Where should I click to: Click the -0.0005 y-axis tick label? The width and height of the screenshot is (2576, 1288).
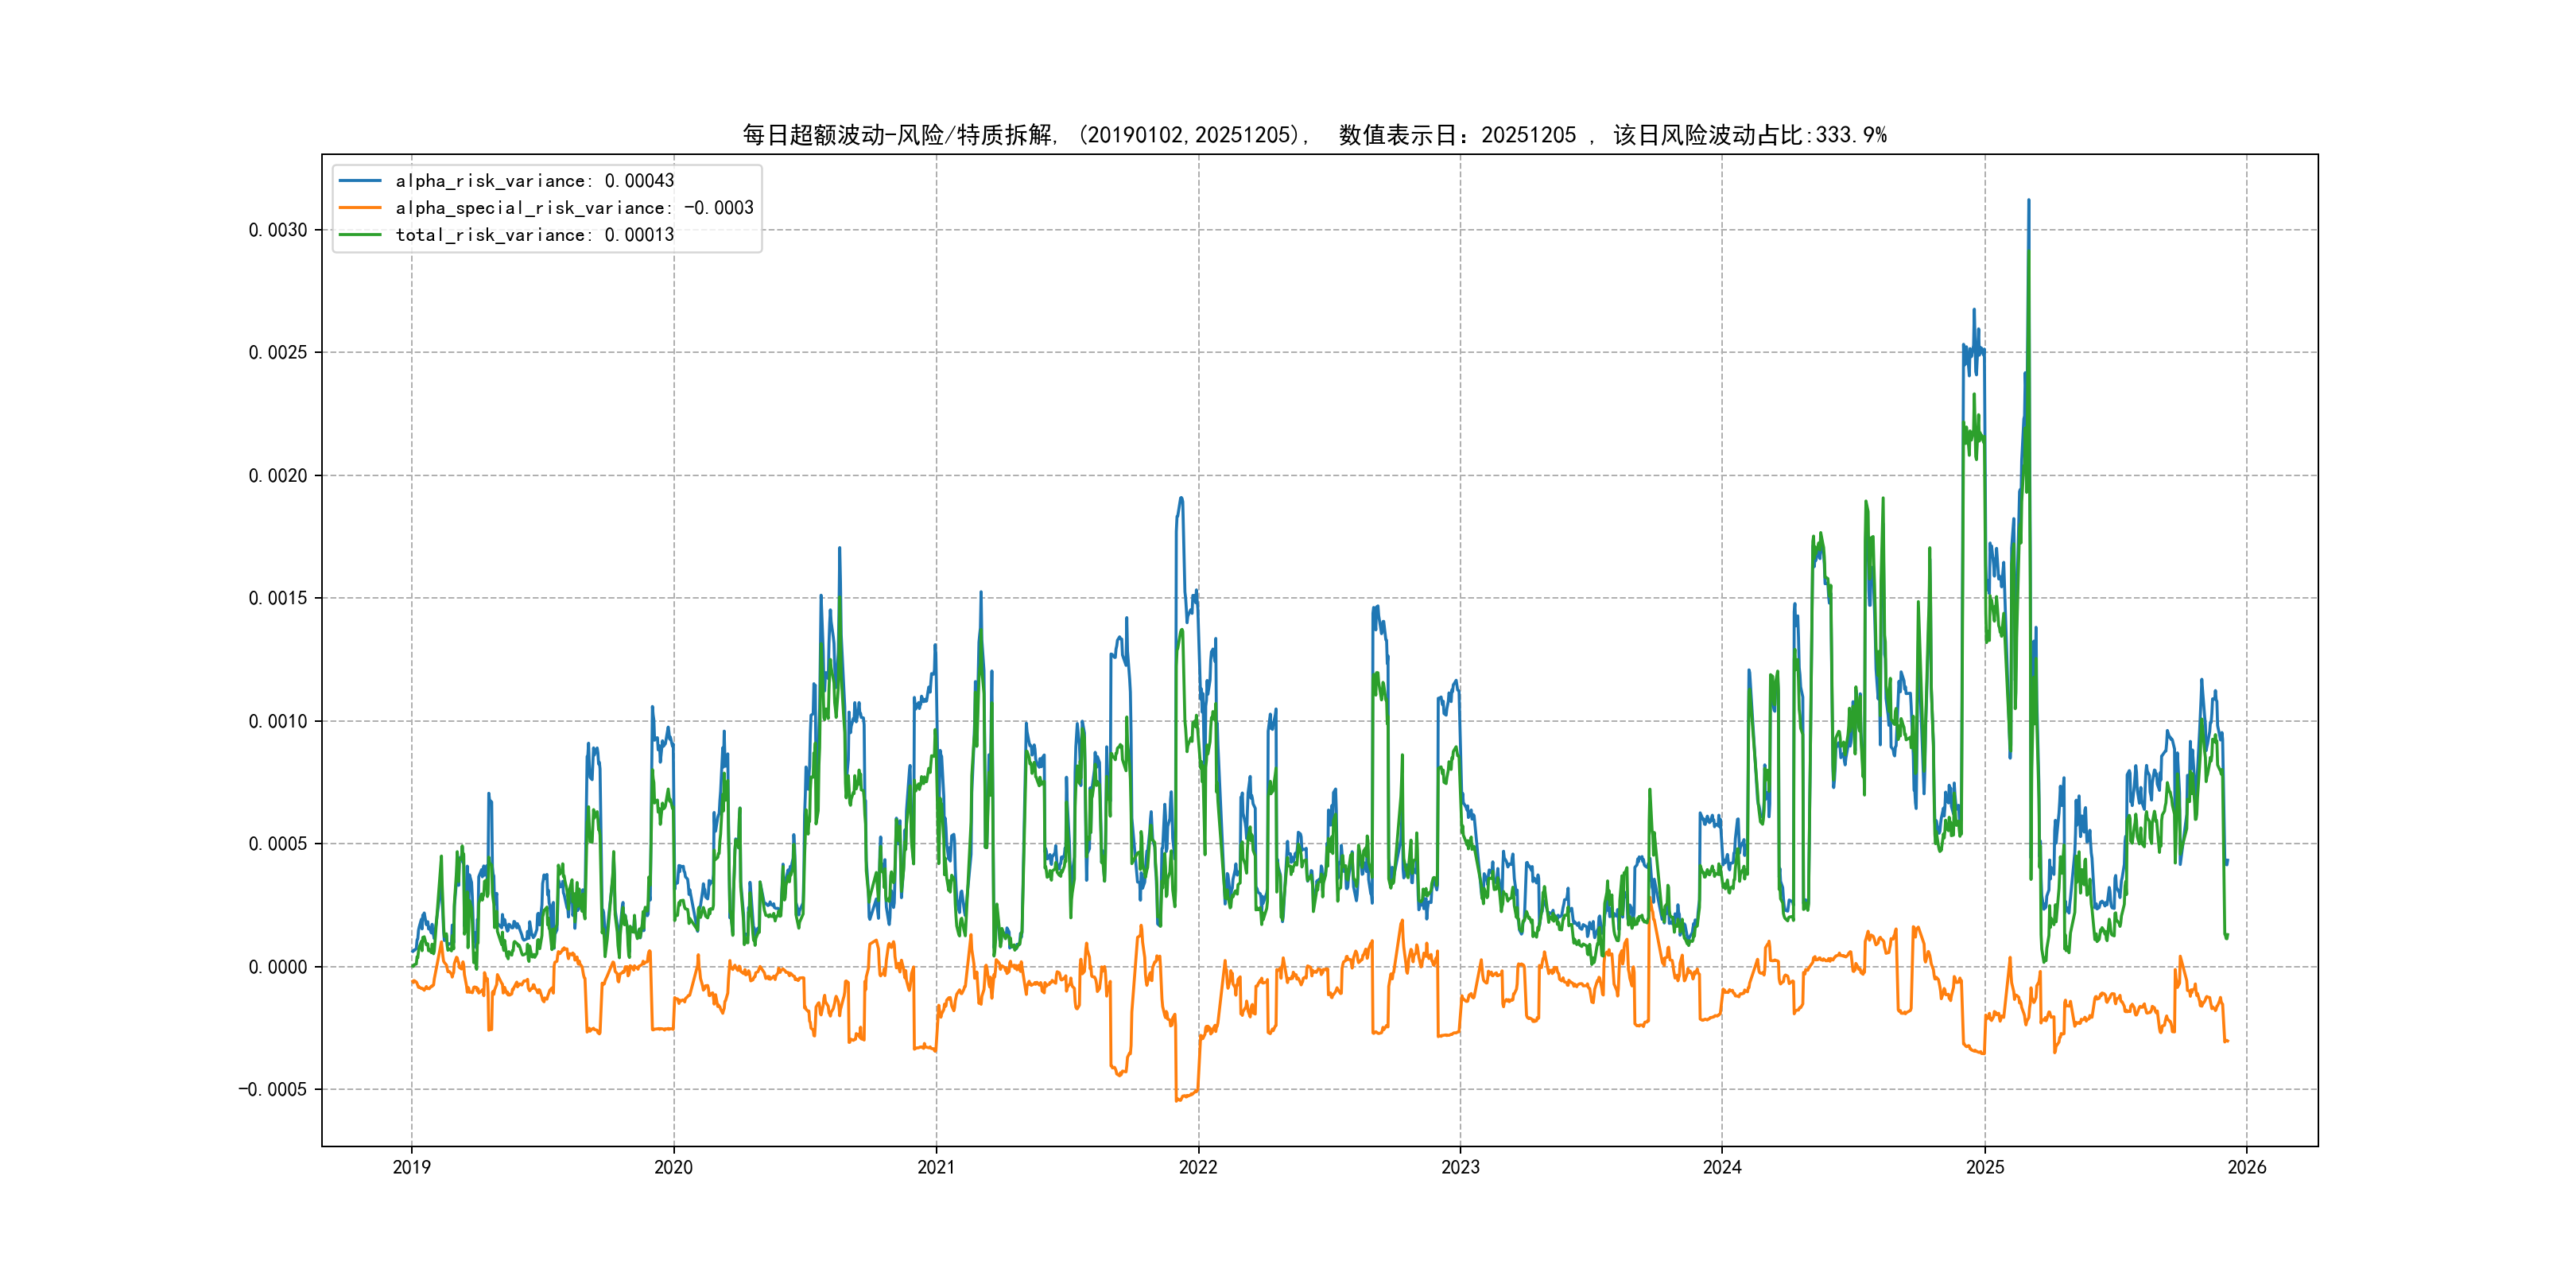272,1090
